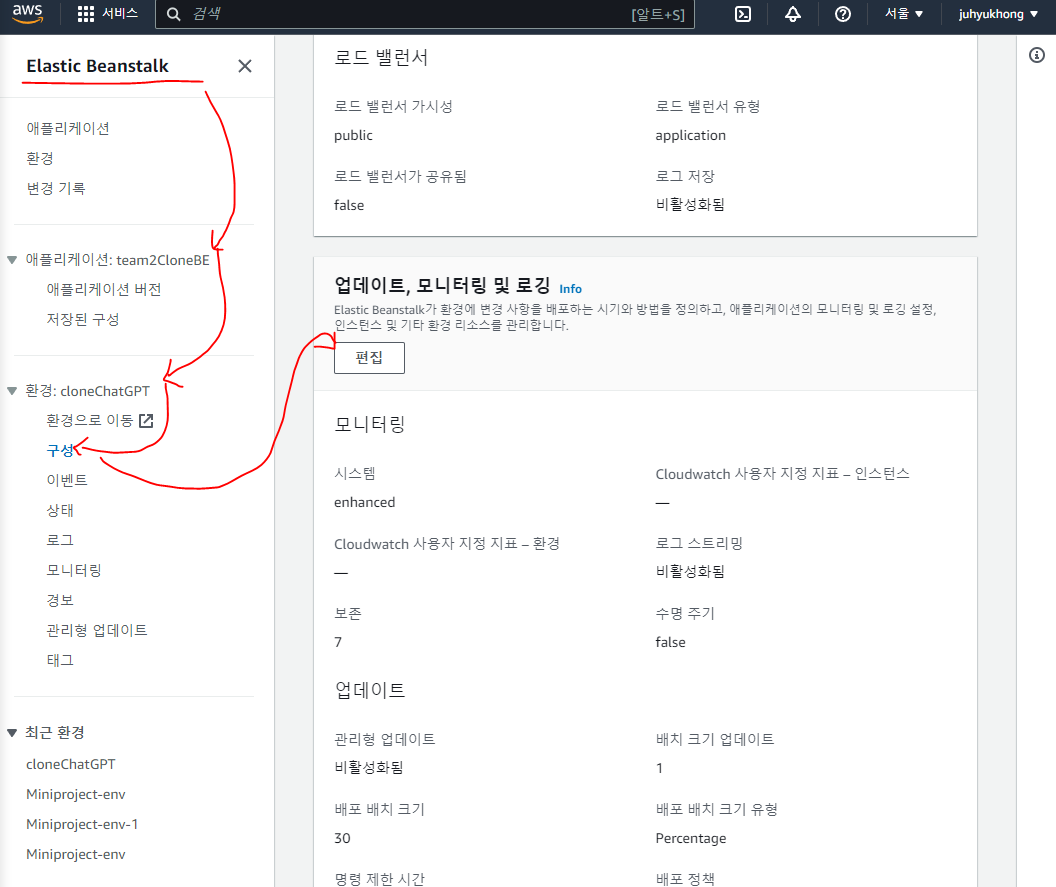The width and height of the screenshot is (1056, 887).
Task: Click the 업데이트 section heading
Action: 370,690
